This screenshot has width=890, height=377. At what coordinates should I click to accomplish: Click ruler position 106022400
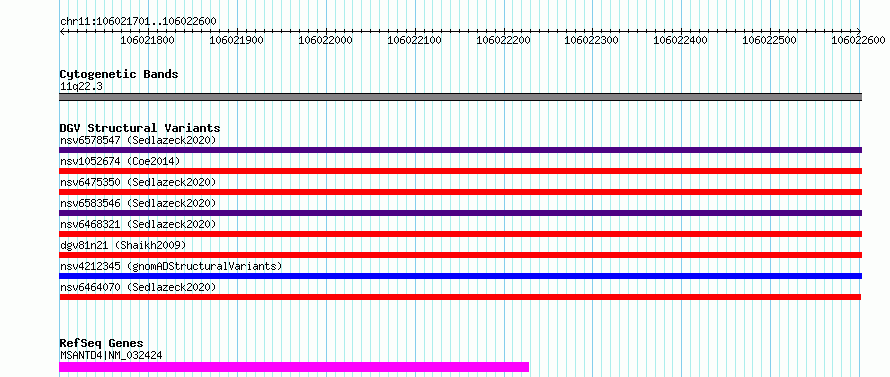[682, 40]
